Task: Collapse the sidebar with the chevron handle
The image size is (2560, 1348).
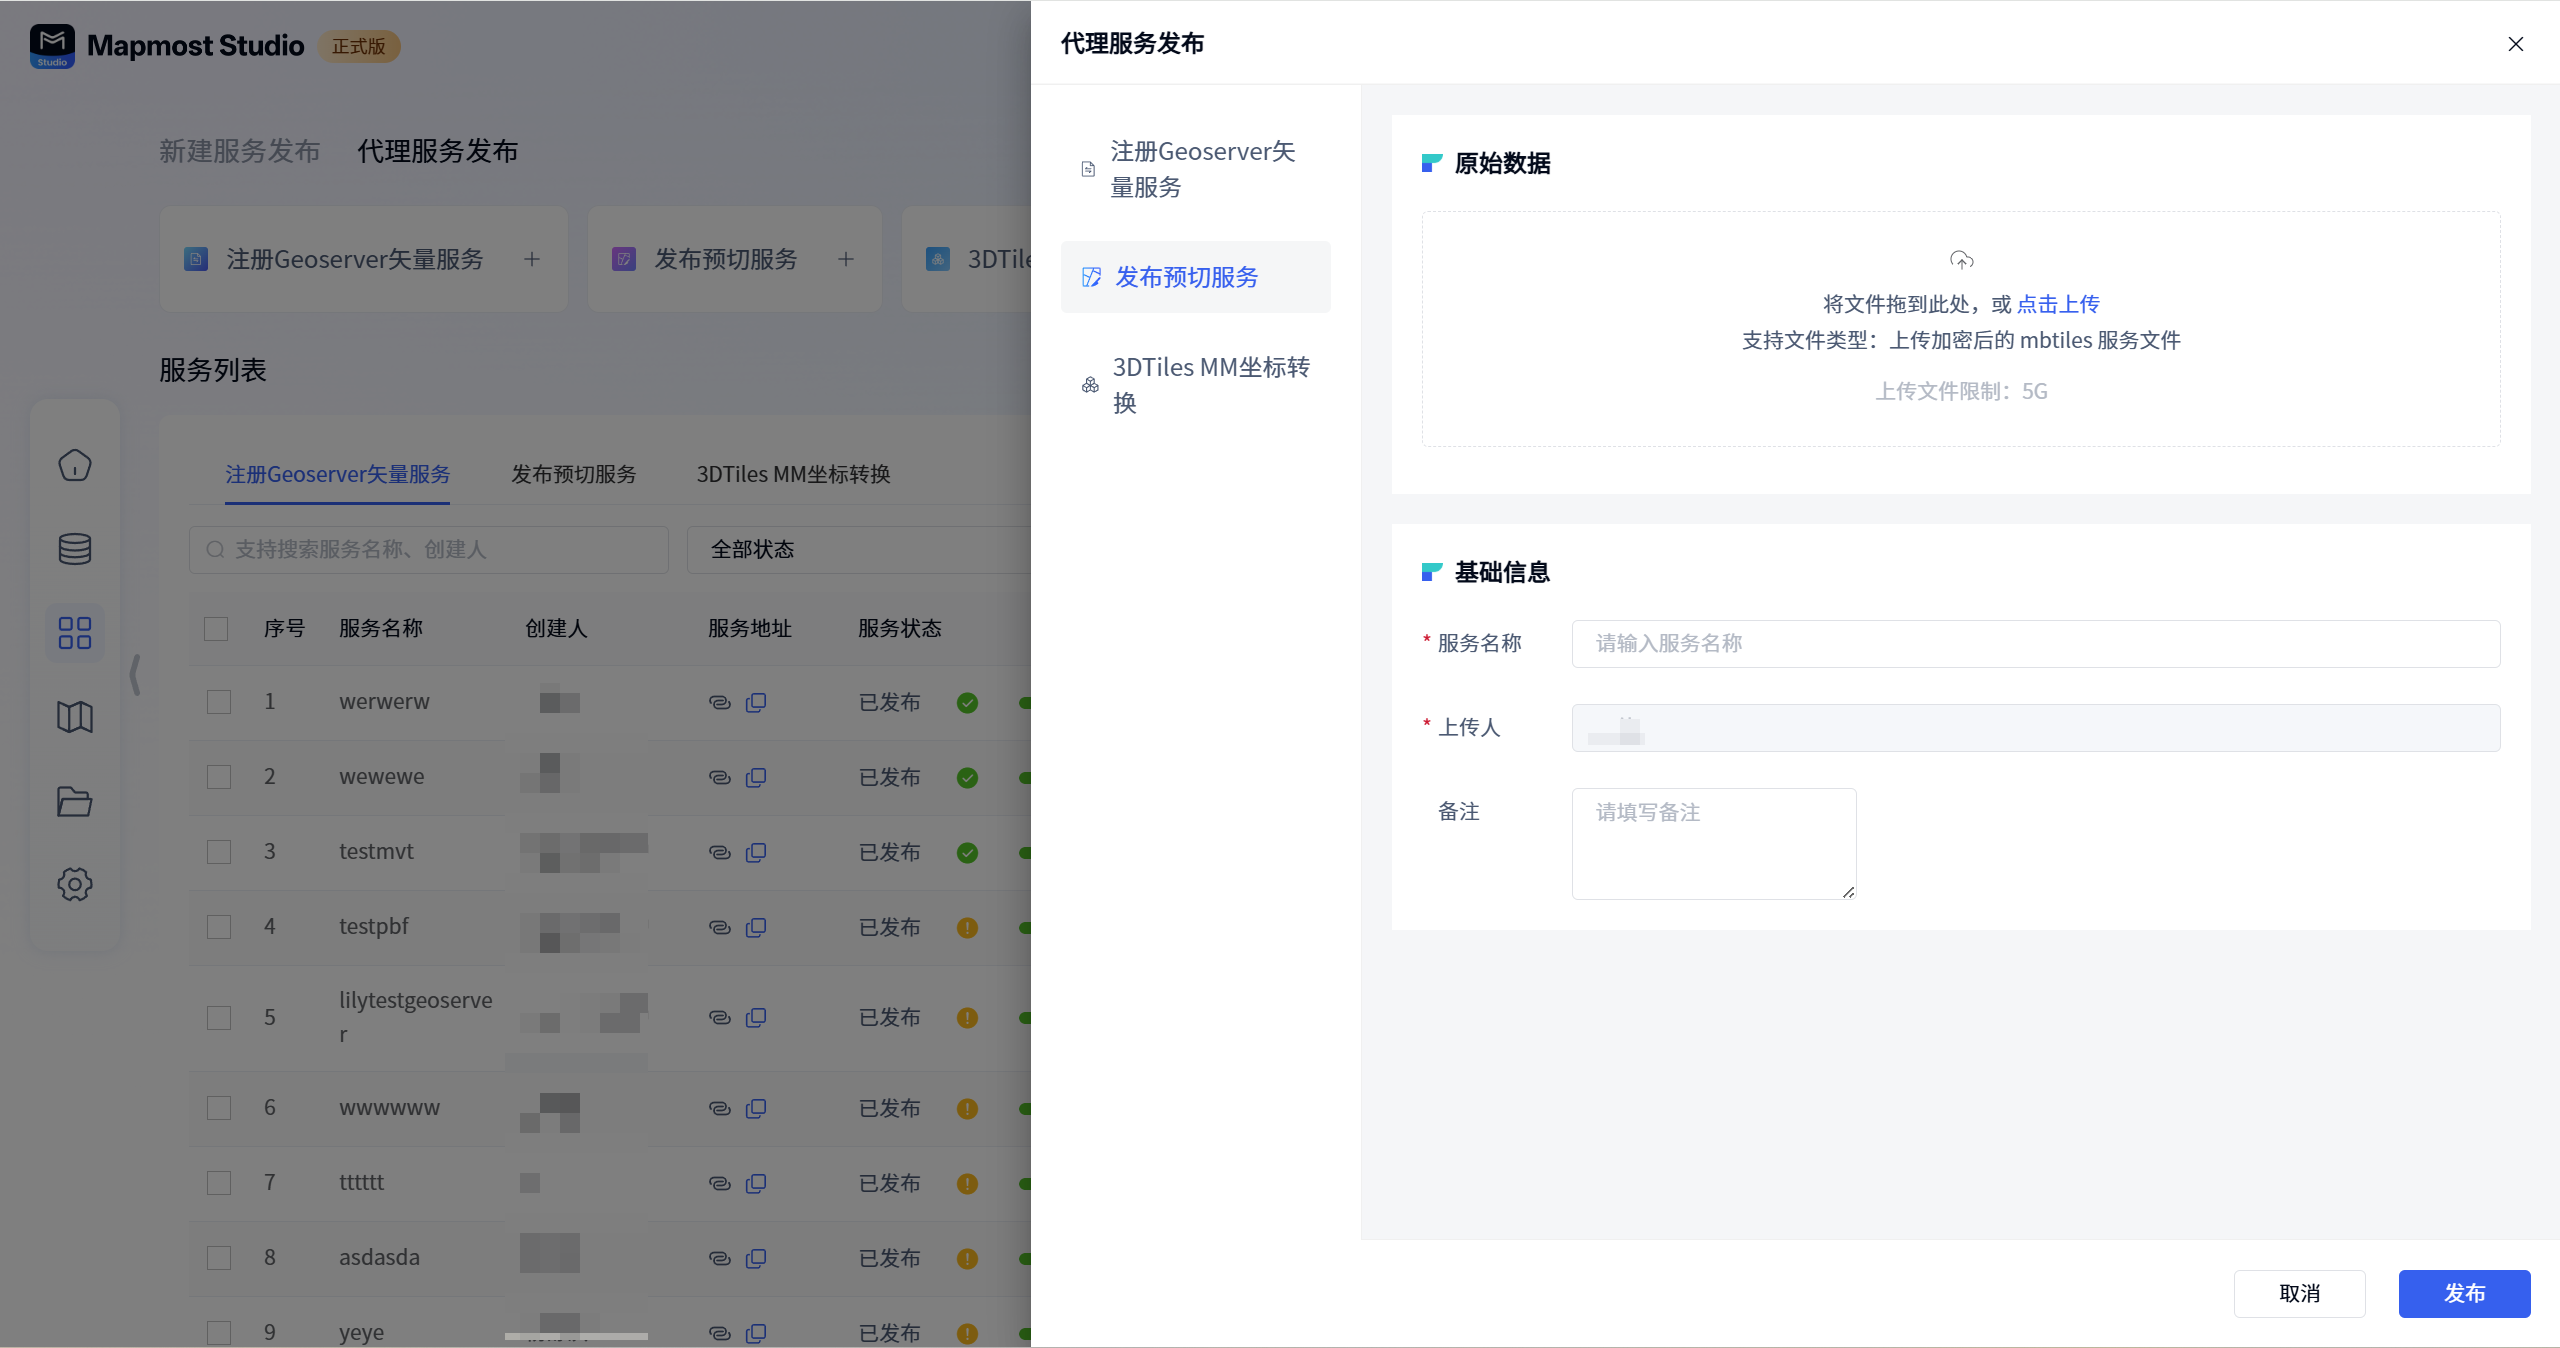Action: (x=135, y=675)
